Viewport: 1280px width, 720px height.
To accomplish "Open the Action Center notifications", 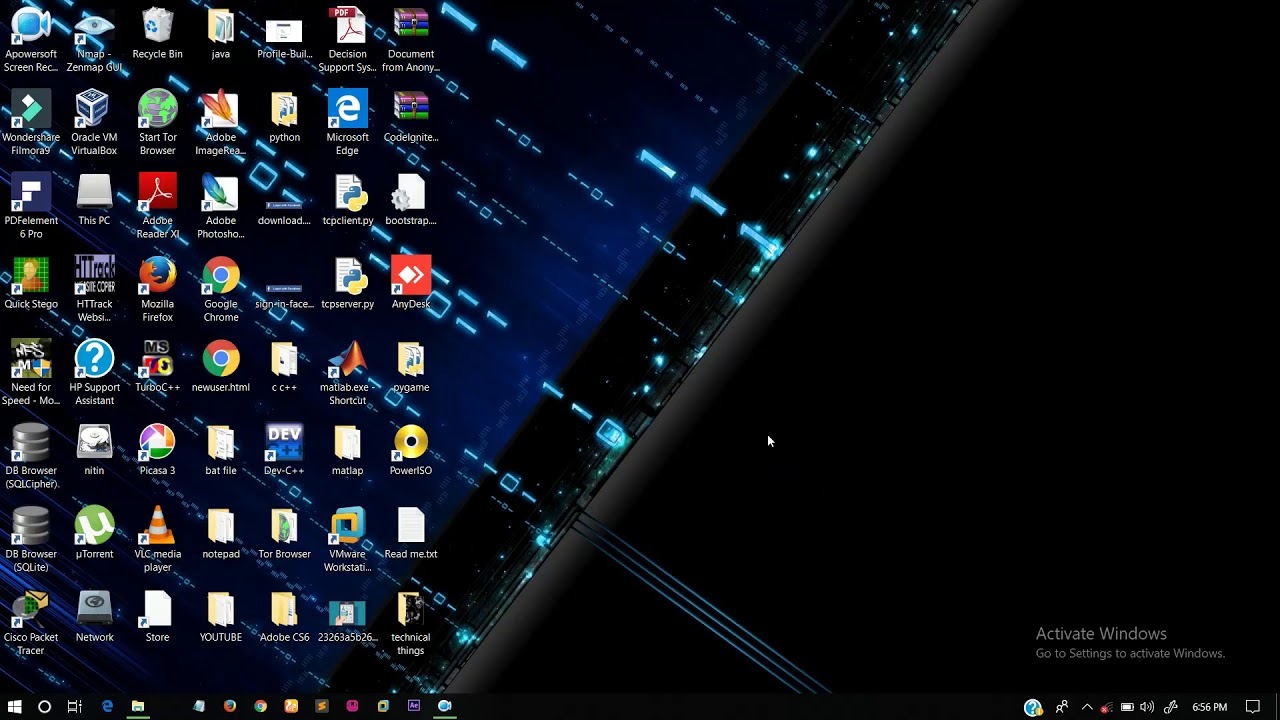I will point(1253,707).
